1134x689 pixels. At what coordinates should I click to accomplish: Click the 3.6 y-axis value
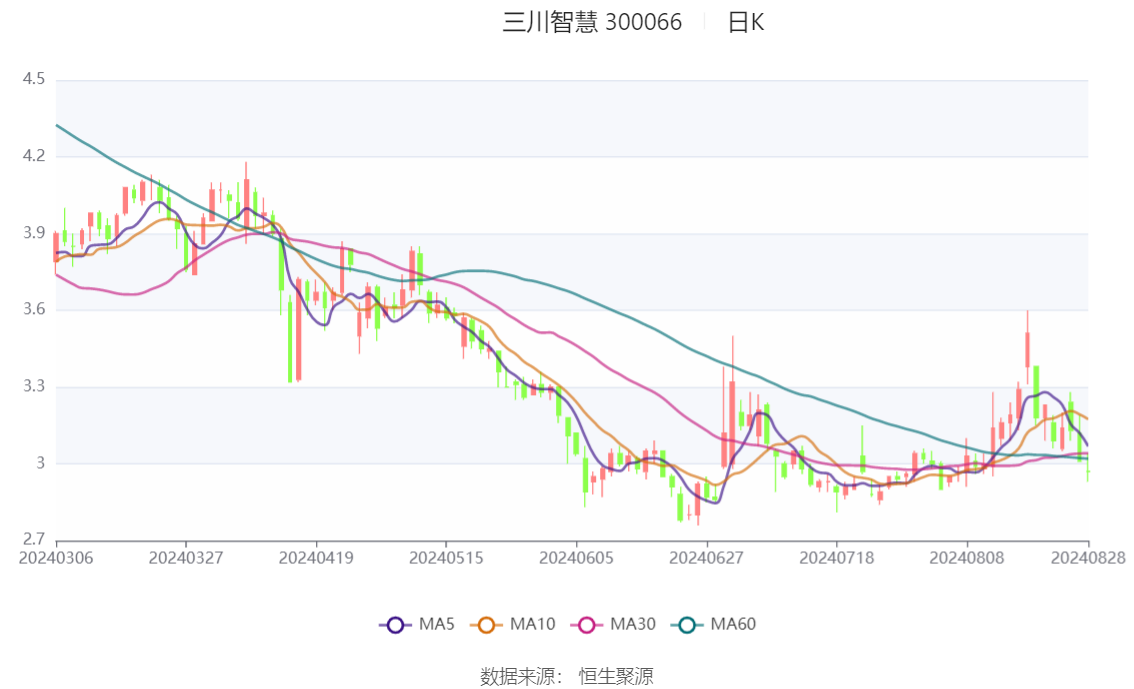(x=34, y=309)
